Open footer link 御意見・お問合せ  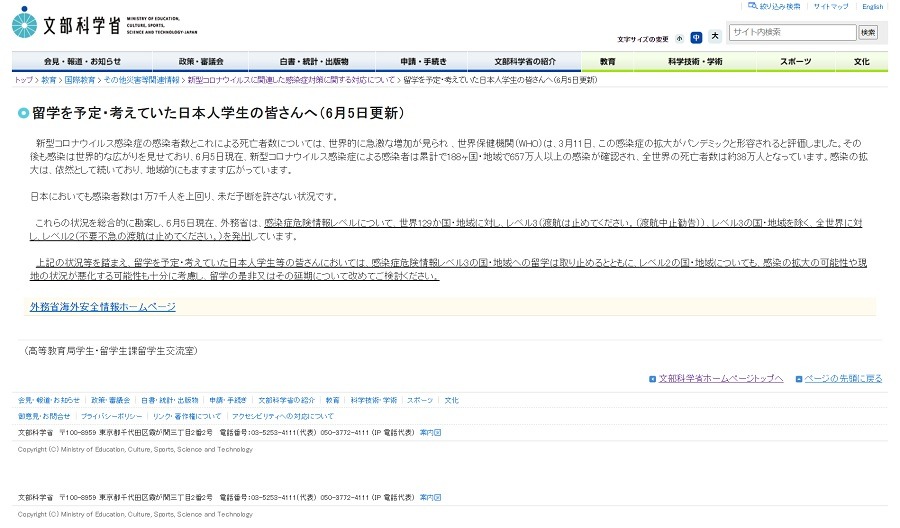click(44, 417)
